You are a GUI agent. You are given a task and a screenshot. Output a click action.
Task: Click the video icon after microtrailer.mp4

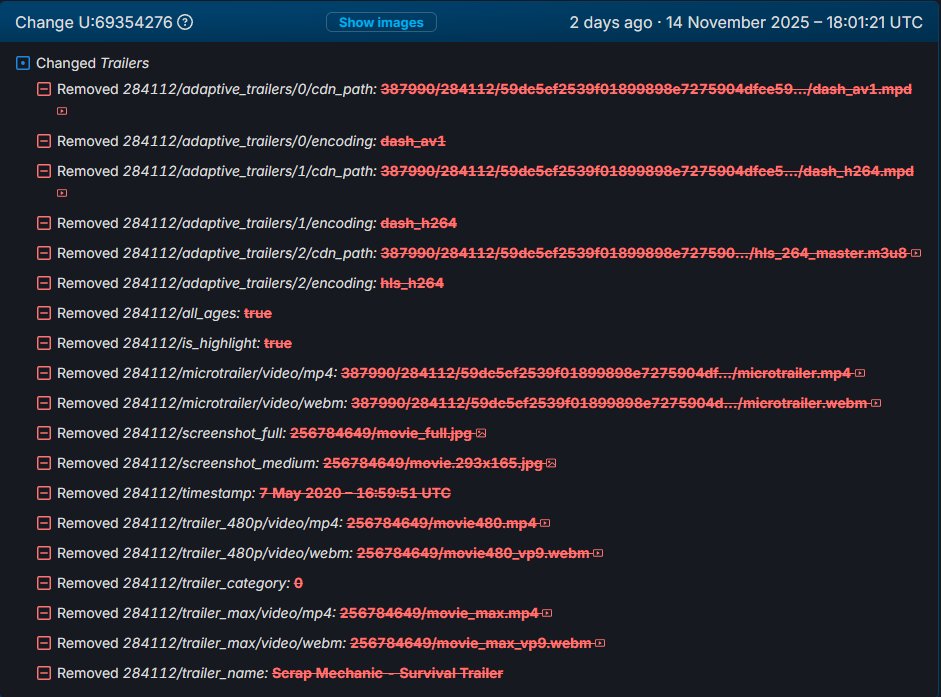pyautogui.click(x=860, y=373)
